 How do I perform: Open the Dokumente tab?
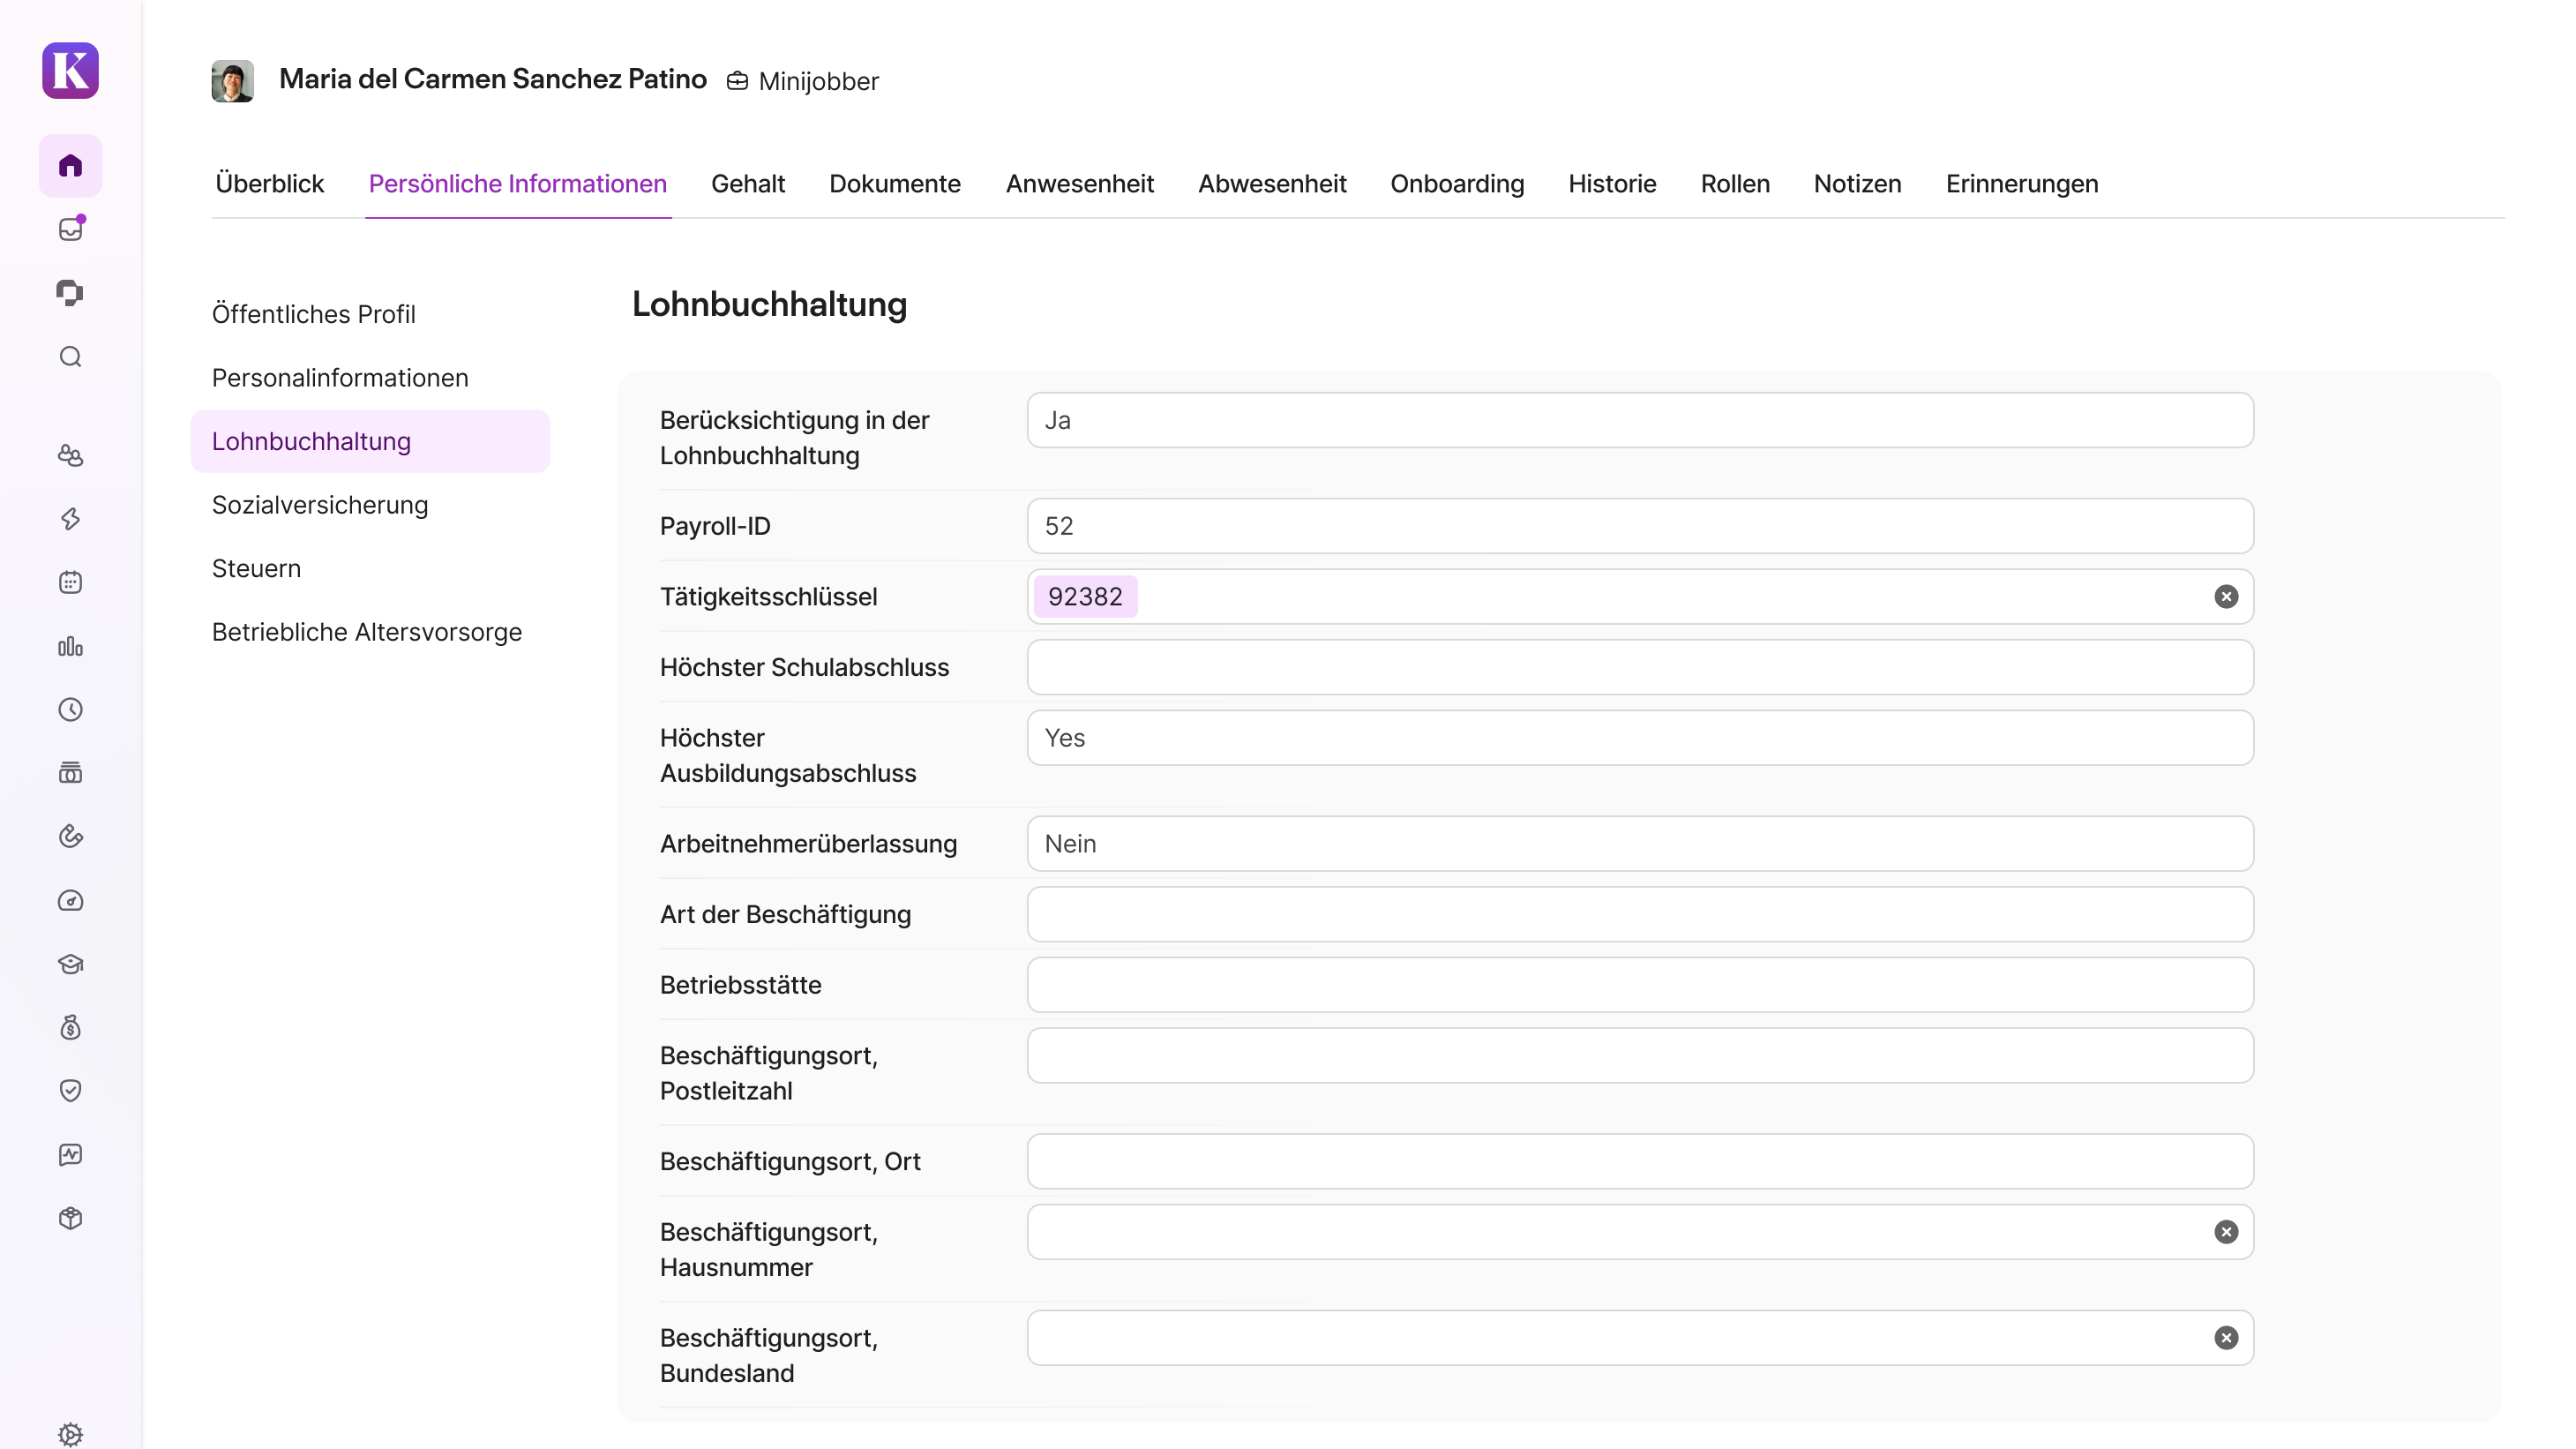894,184
